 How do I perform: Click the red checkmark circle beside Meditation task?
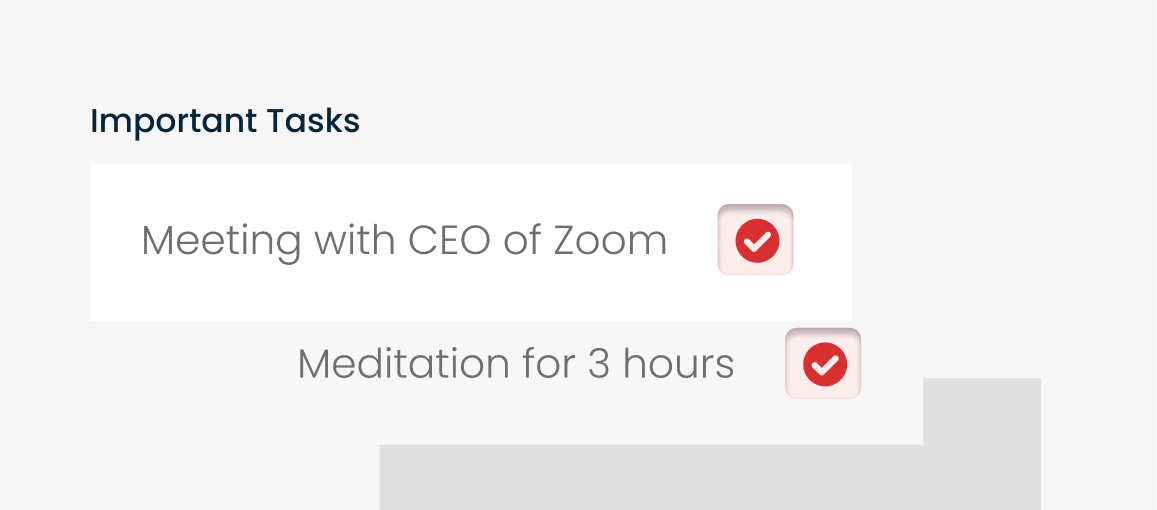tap(825, 364)
